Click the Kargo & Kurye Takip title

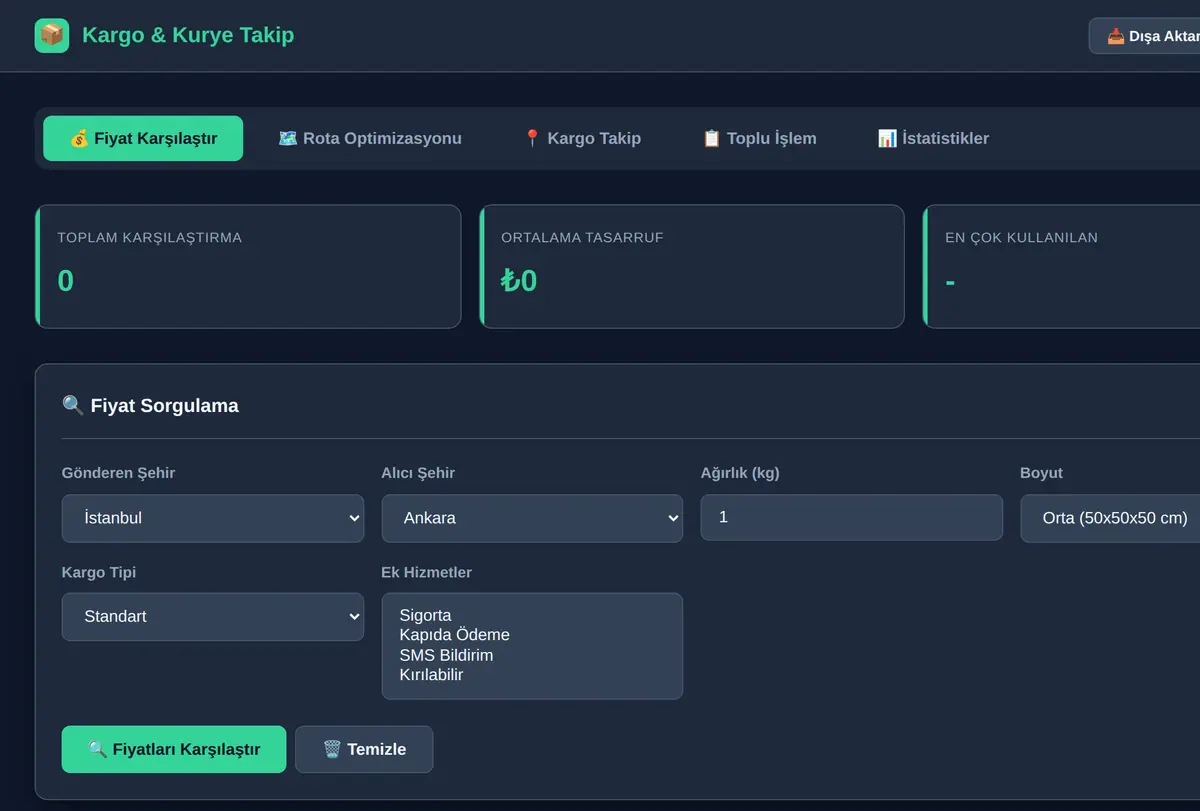click(188, 36)
